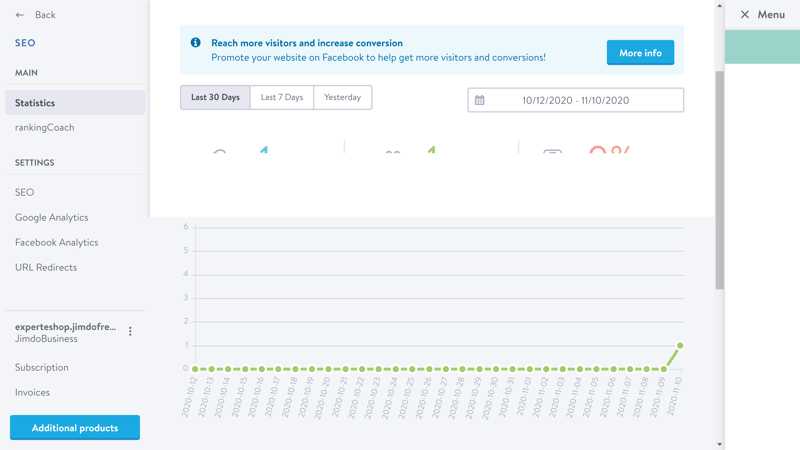Click the 'Reach more visitors and increase conversion' heading
800x450 pixels.
tap(307, 43)
